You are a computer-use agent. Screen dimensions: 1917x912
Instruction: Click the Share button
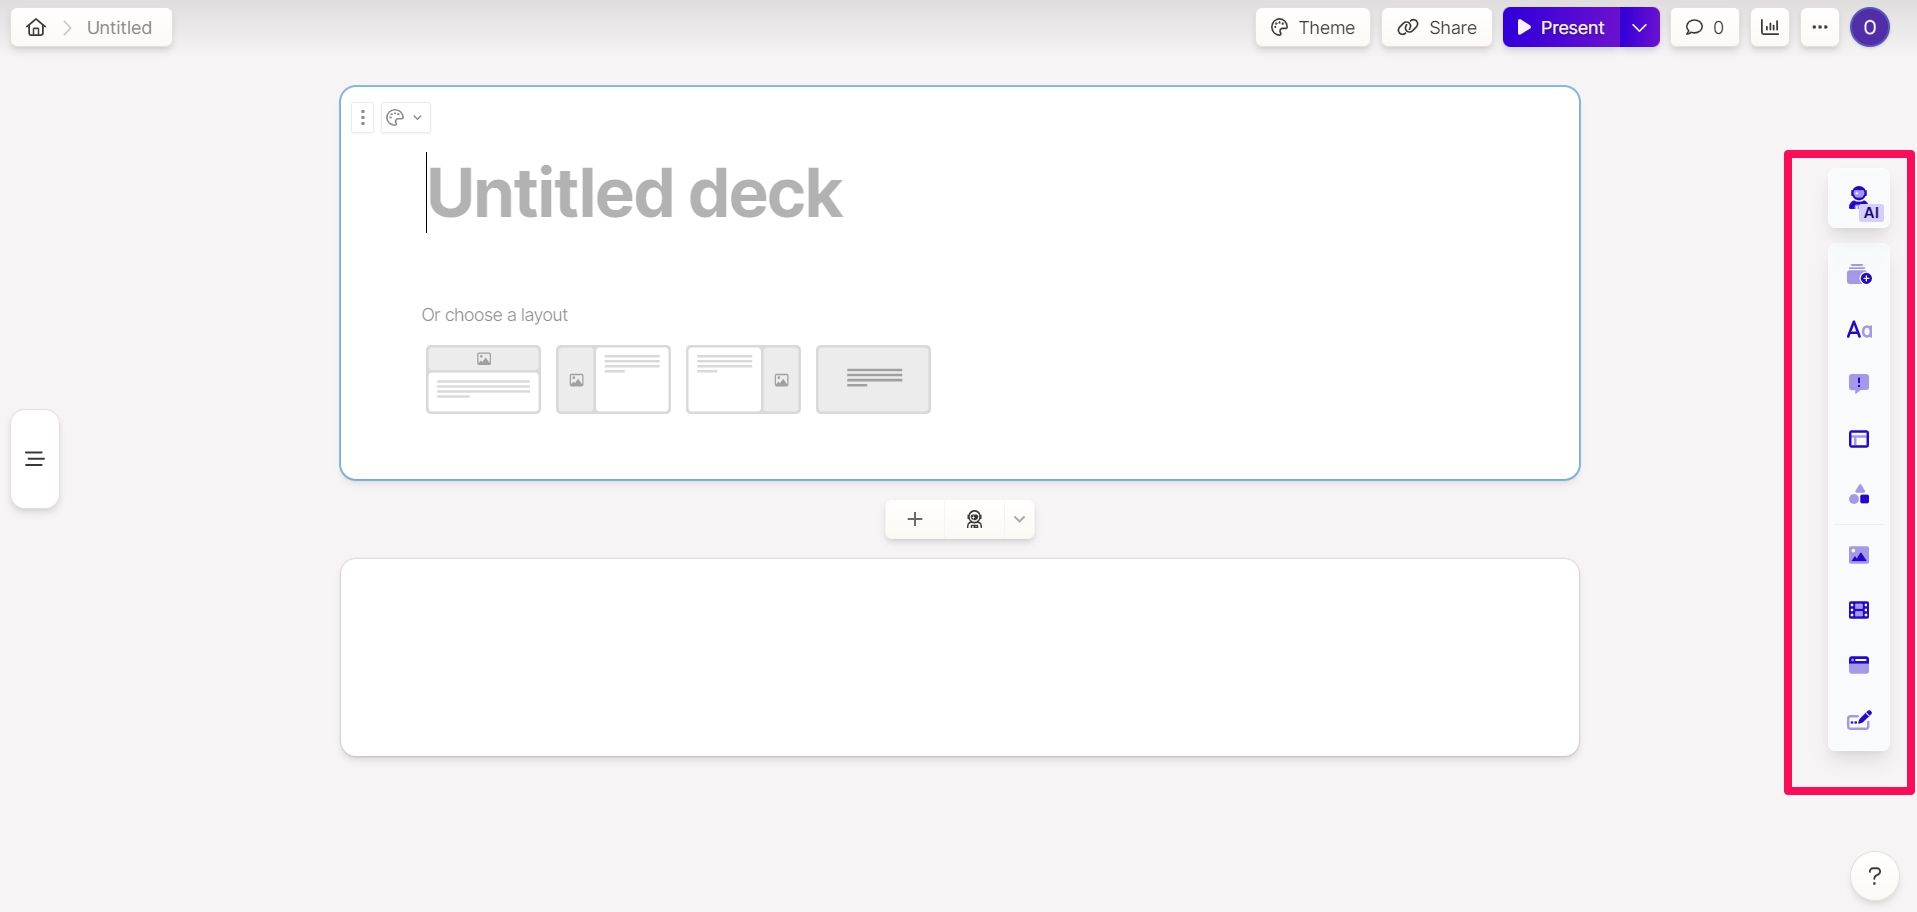[1436, 27]
